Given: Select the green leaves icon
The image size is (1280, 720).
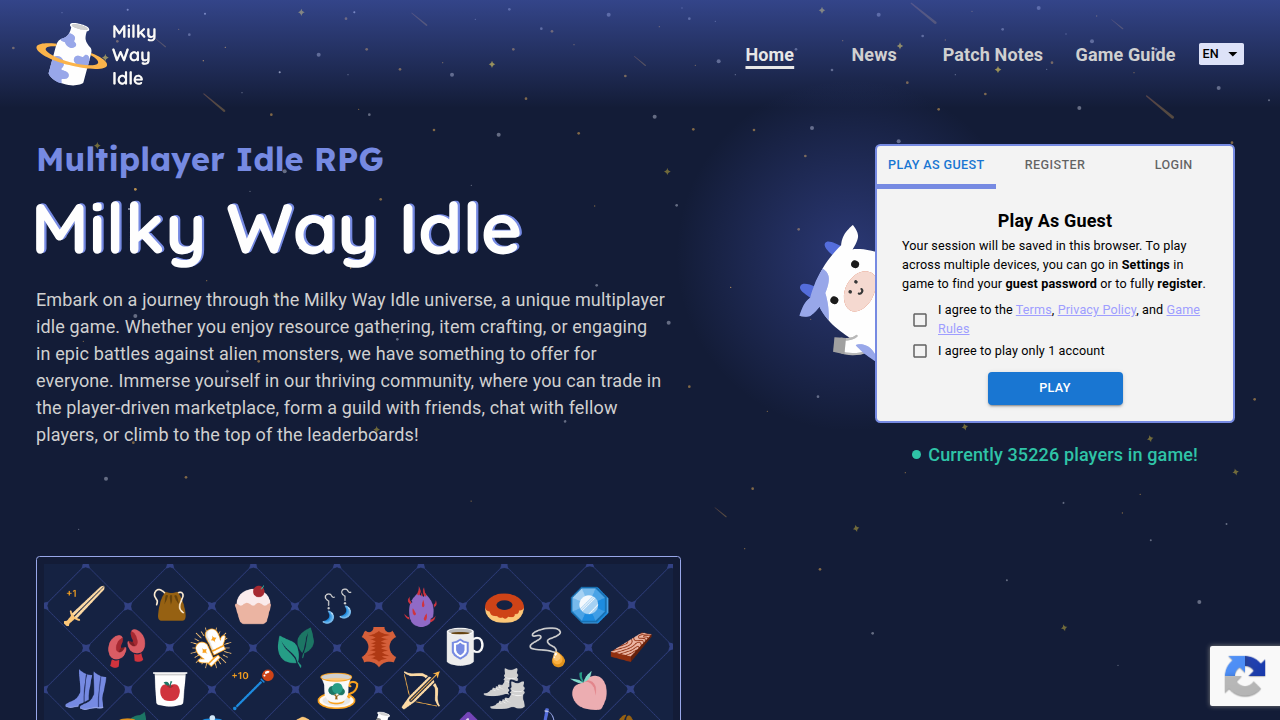Looking at the screenshot, I should pyautogui.click(x=295, y=648).
